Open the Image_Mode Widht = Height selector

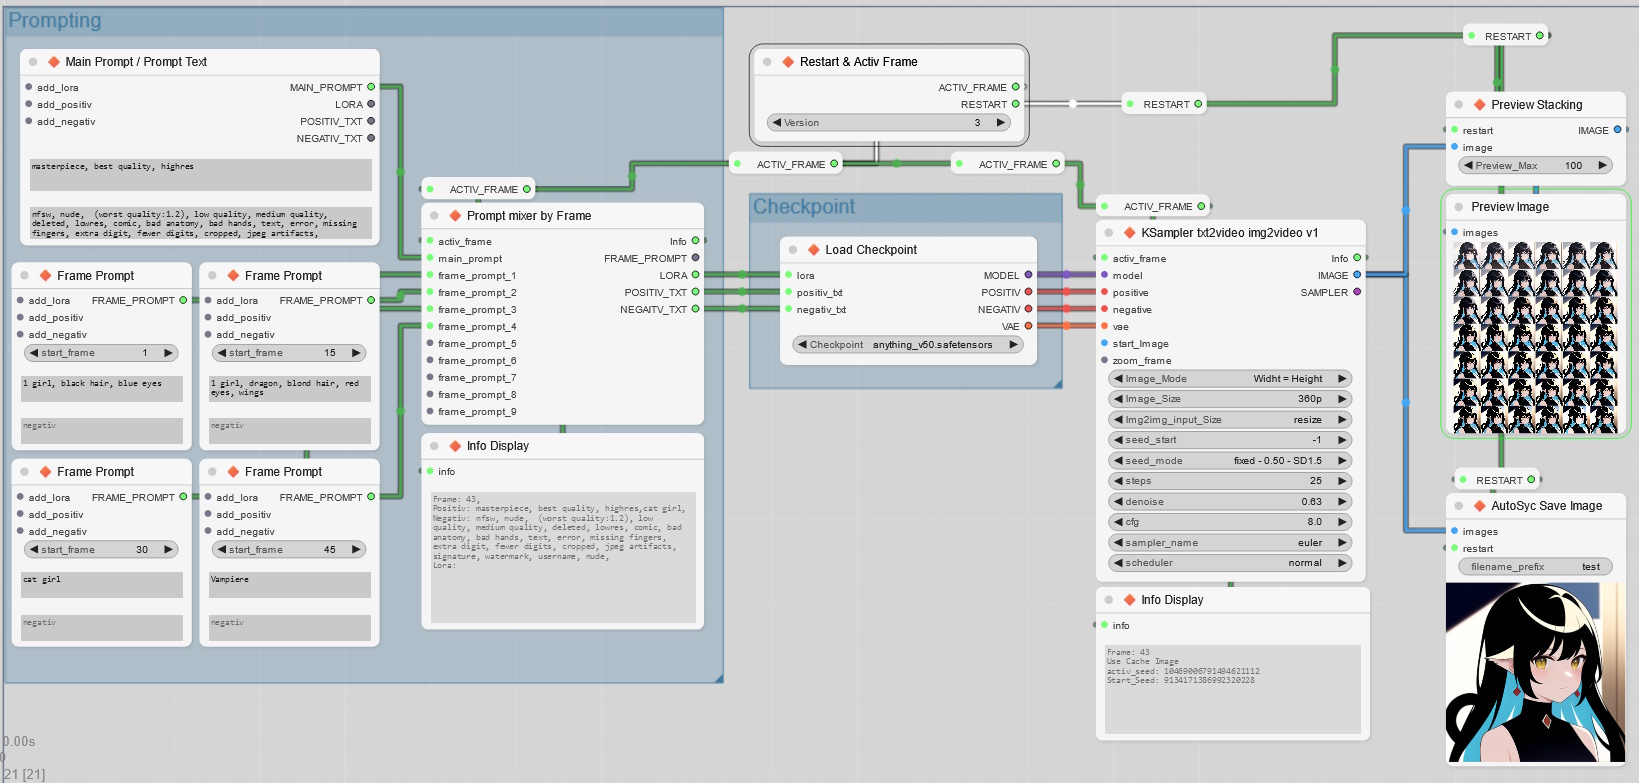point(1230,379)
